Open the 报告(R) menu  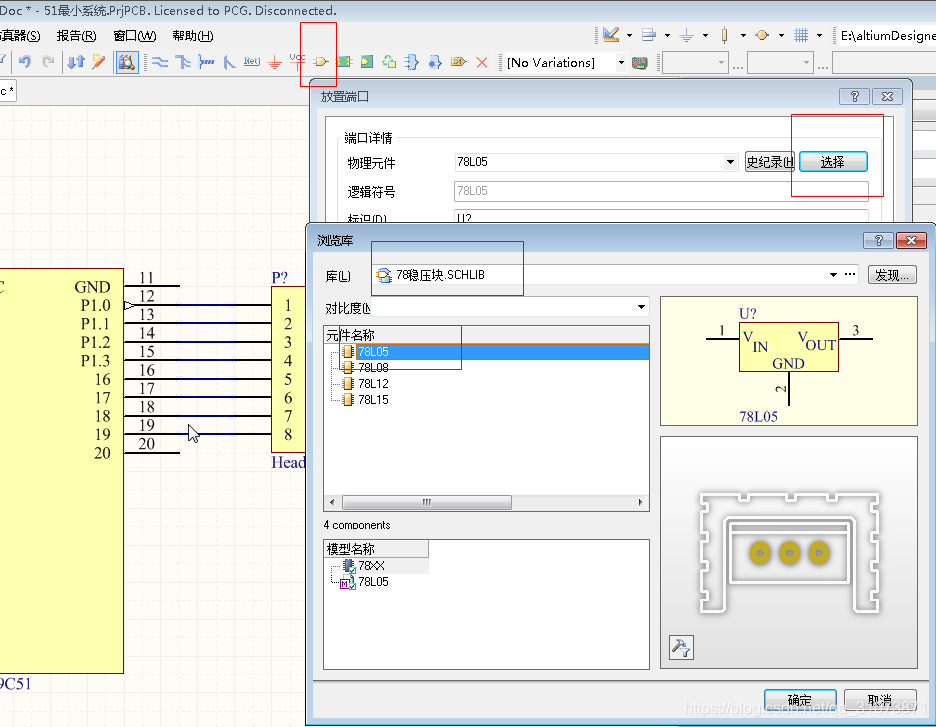(76, 35)
